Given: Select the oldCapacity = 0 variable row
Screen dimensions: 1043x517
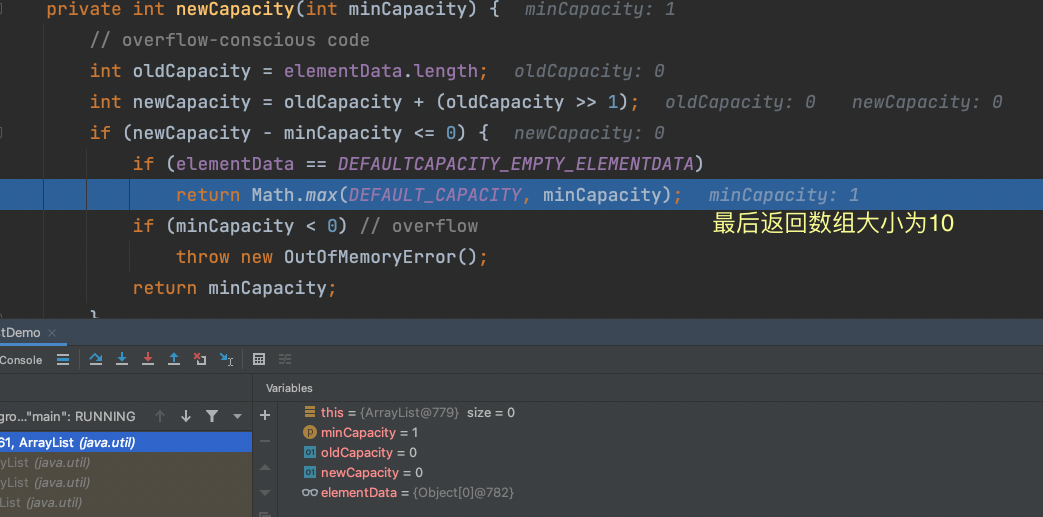Looking at the screenshot, I should click(360, 452).
